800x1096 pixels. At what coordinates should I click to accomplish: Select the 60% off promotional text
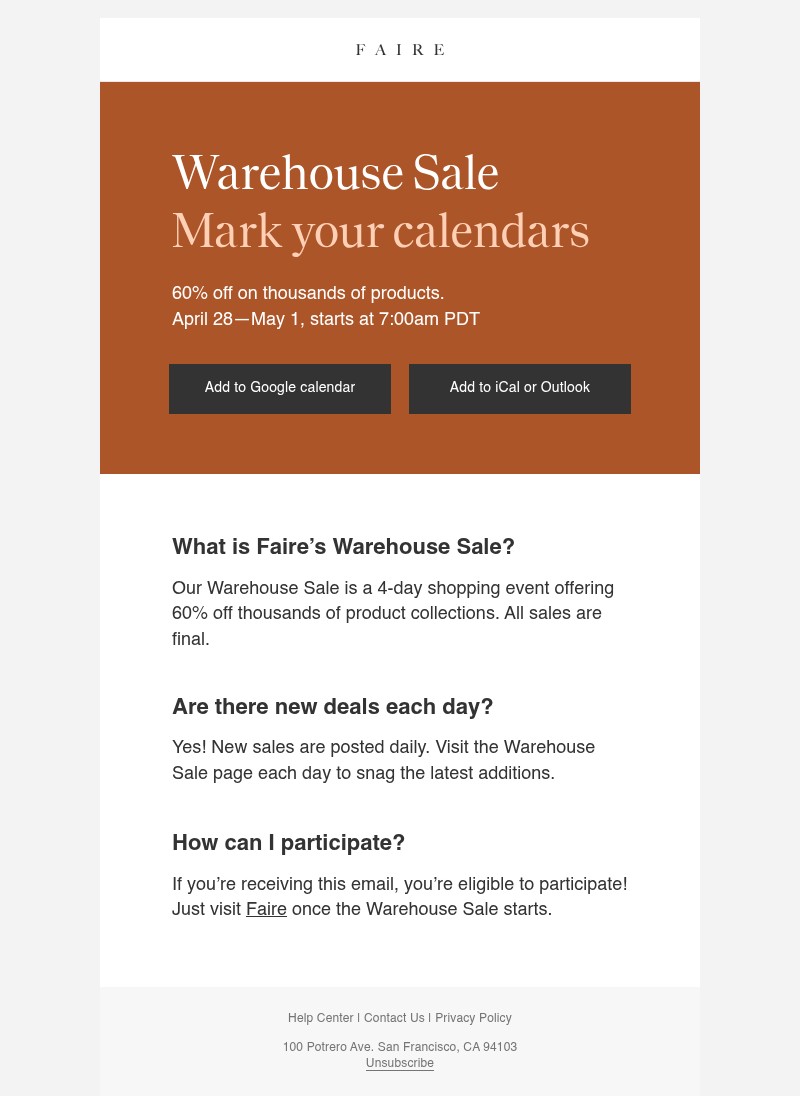[308, 293]
